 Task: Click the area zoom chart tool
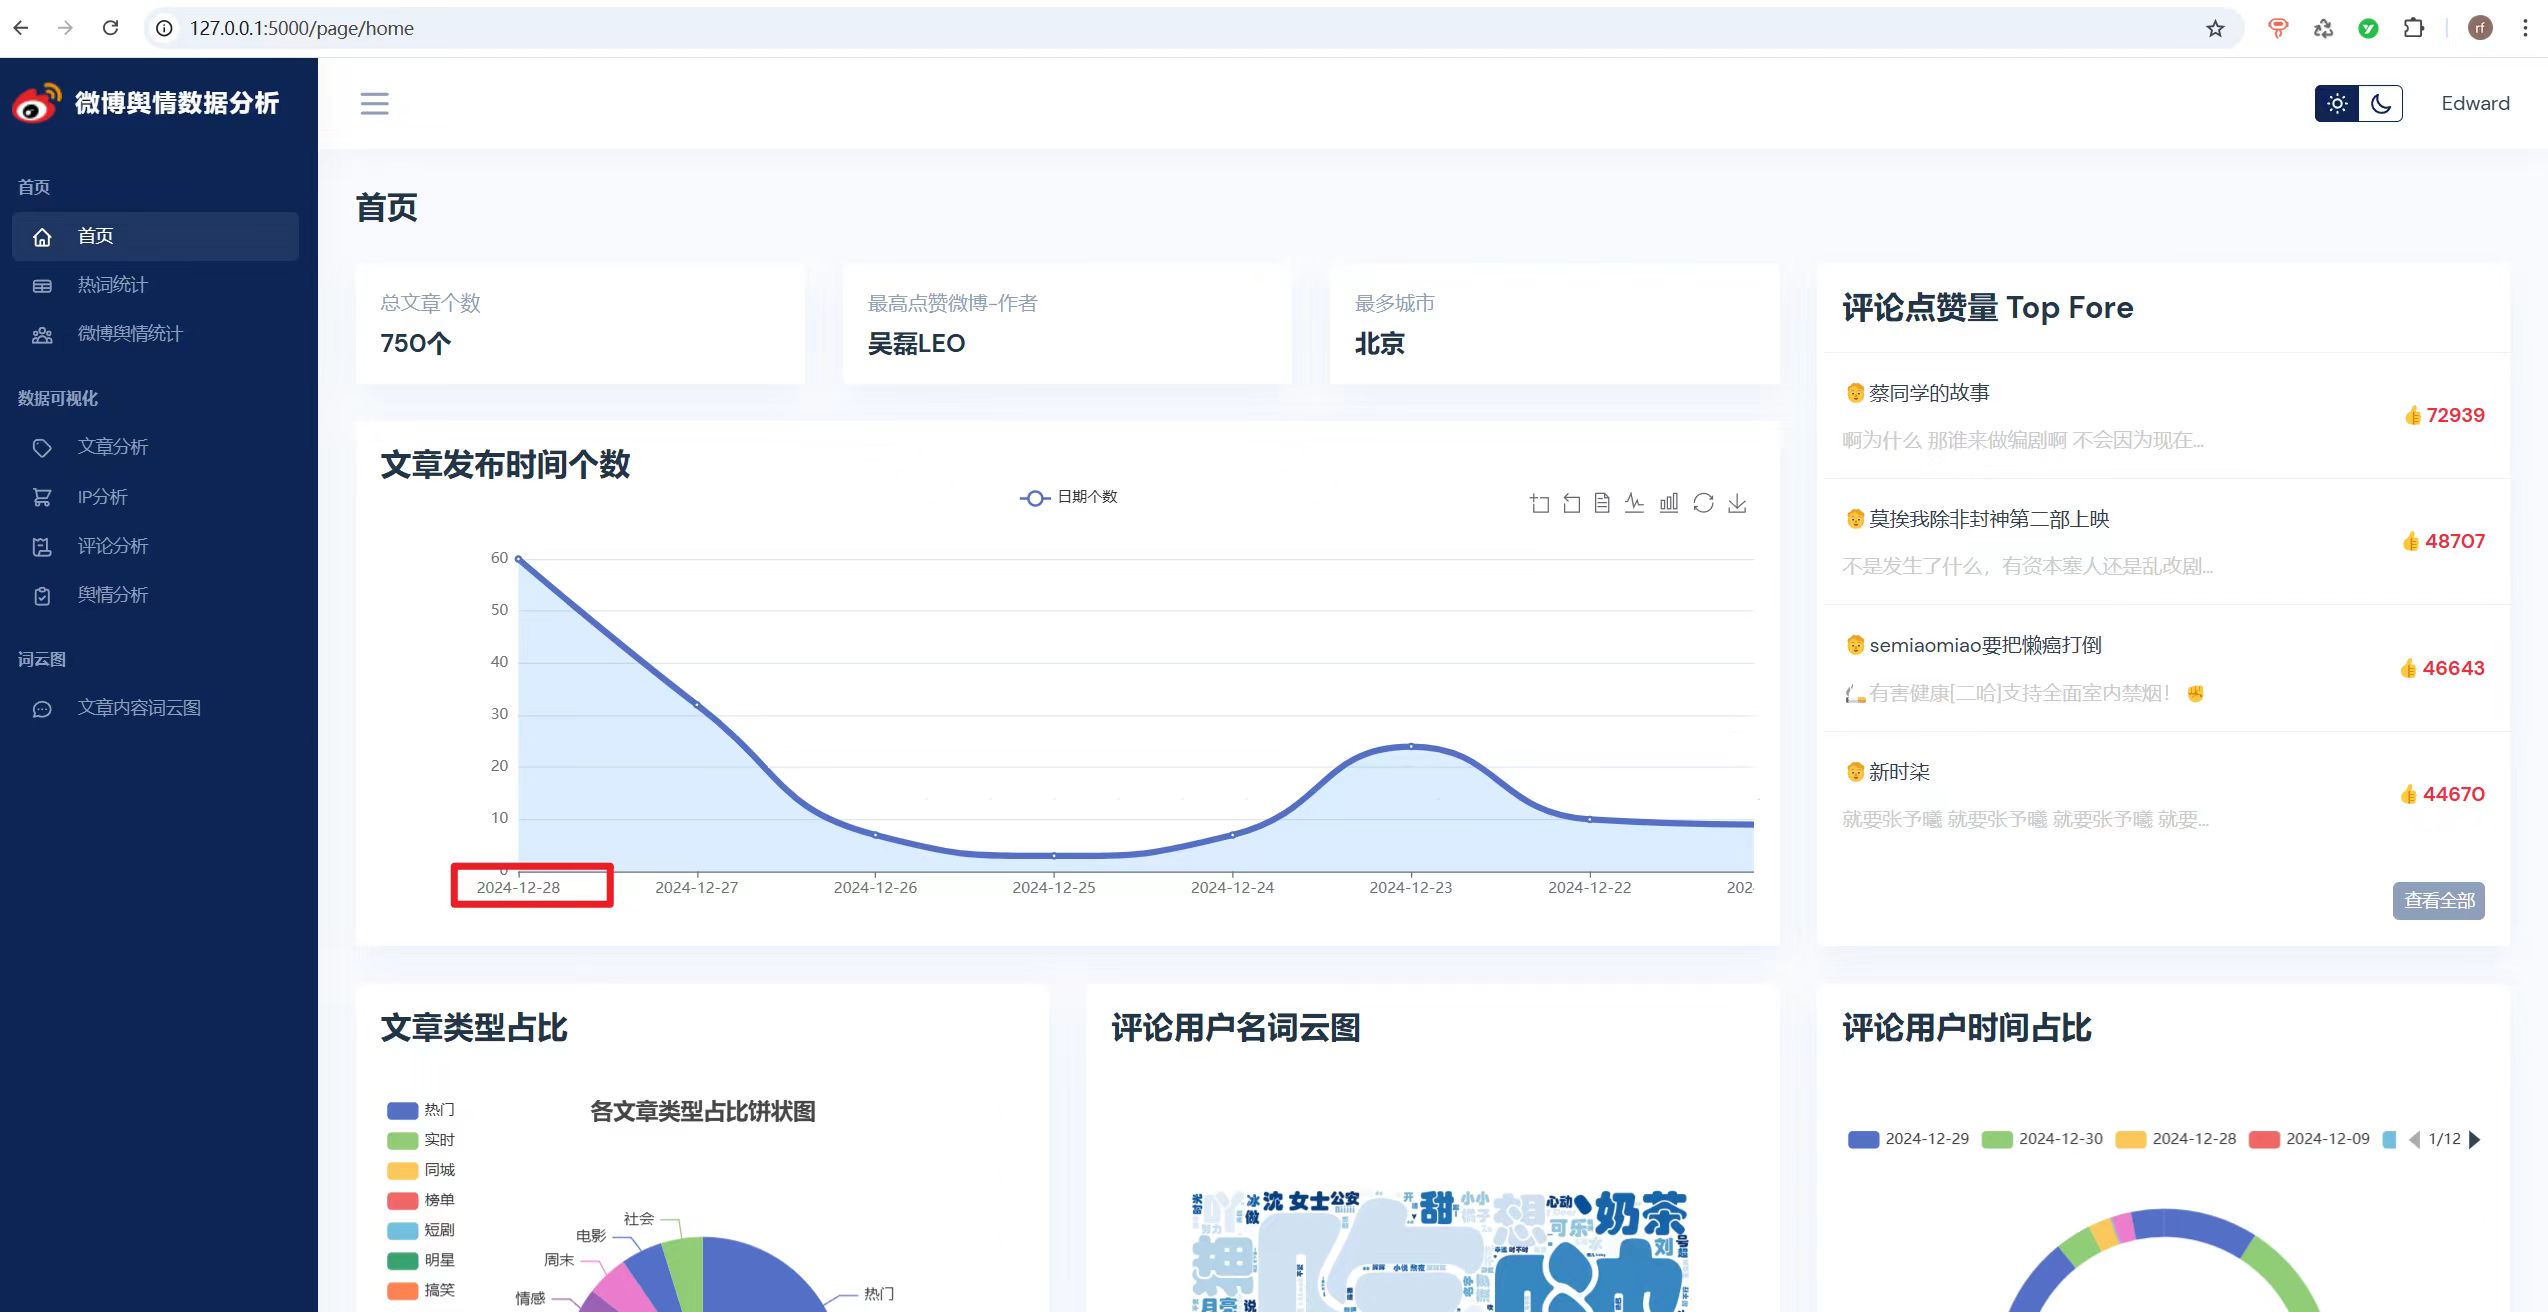pyautogui.click(x=1539, y=504)
